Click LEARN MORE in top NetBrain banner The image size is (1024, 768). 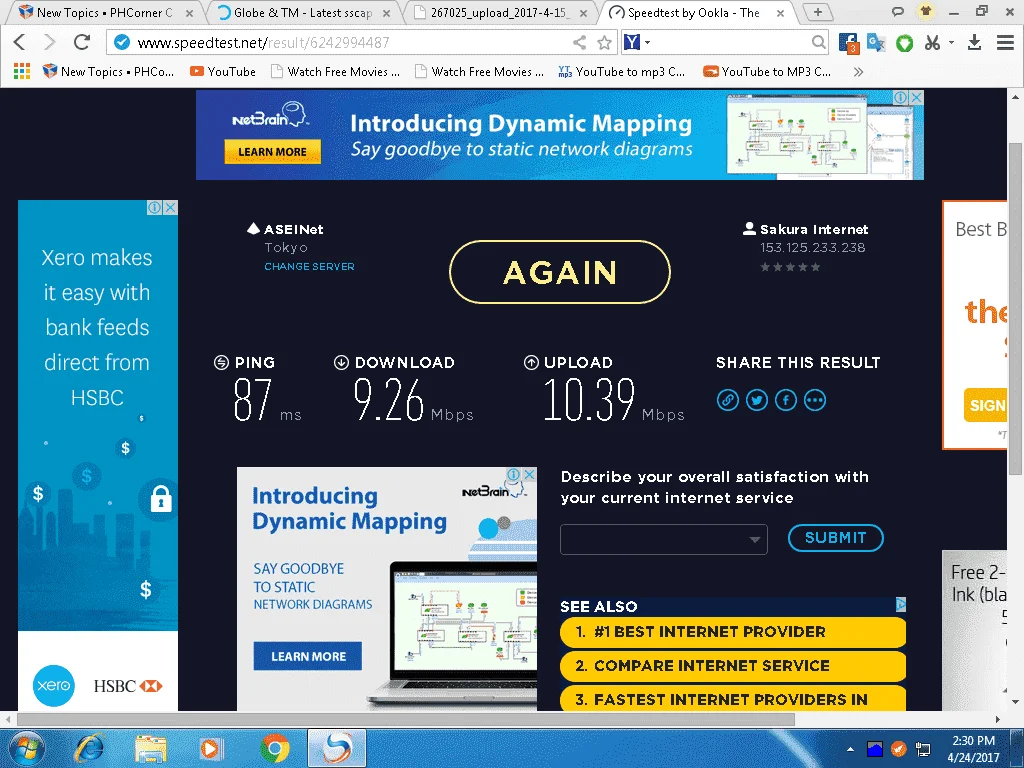tap(272, 152)
